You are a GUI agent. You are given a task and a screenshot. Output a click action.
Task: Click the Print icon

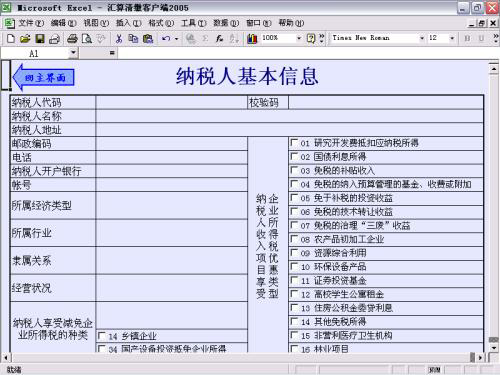pos(72,39)
